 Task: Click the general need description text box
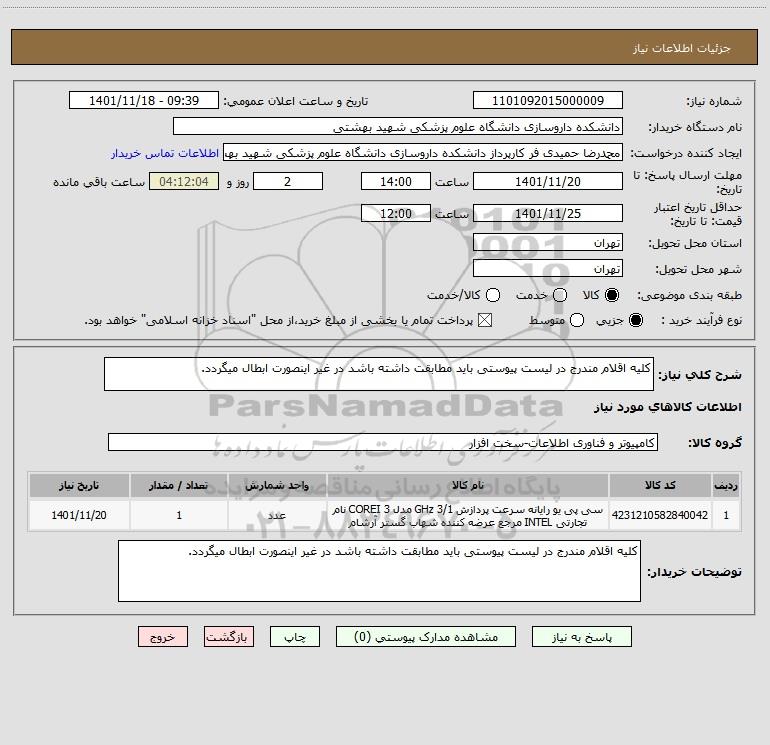[379, 374]
